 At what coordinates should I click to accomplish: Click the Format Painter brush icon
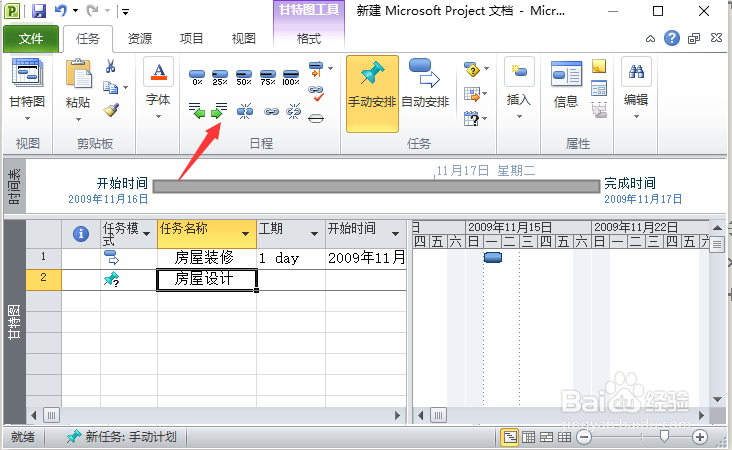click(111, 110)
